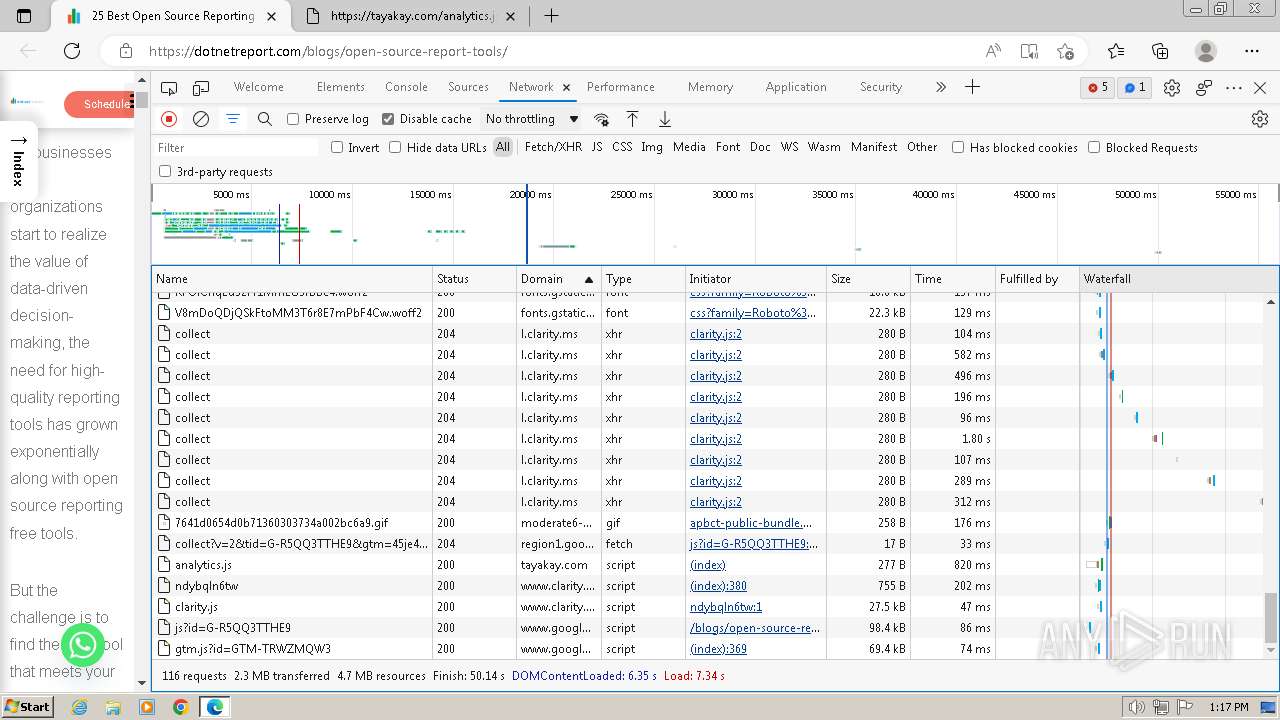Viewport: 1280px width, 720px height.
Task: Click the record network log button
Action: (169, 119)
